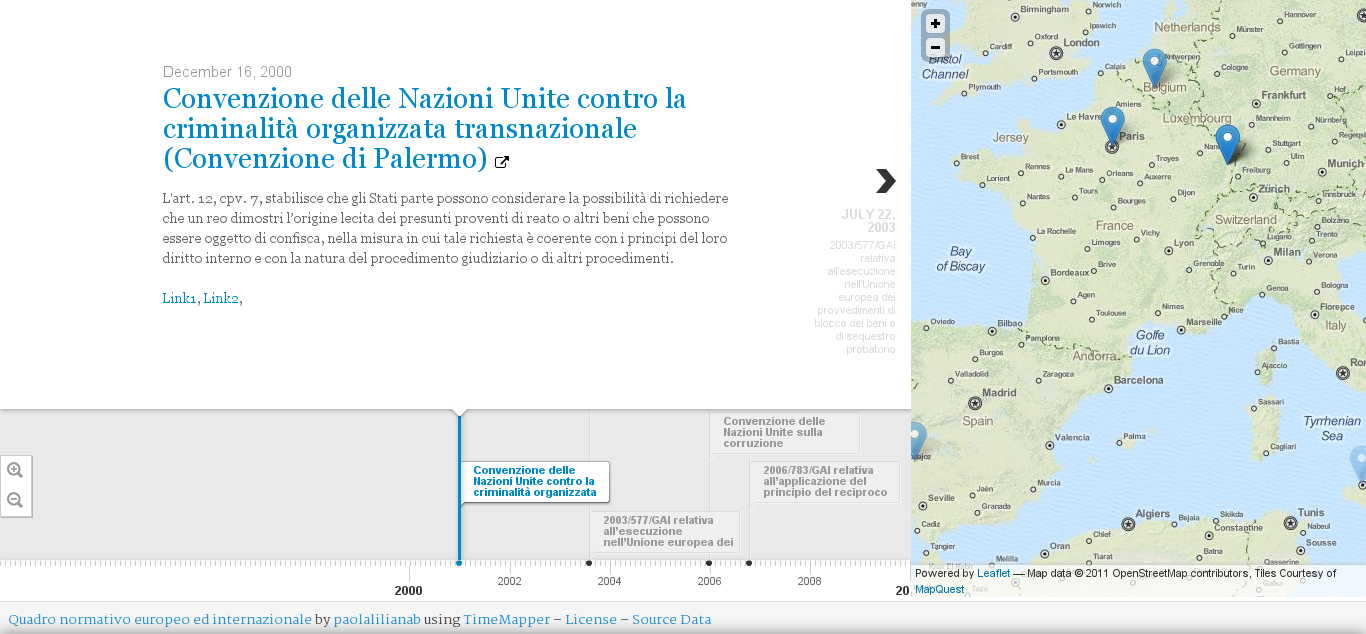
Task: Open Link1 reference
Action: pyautogui.click(x=179, y=298)
